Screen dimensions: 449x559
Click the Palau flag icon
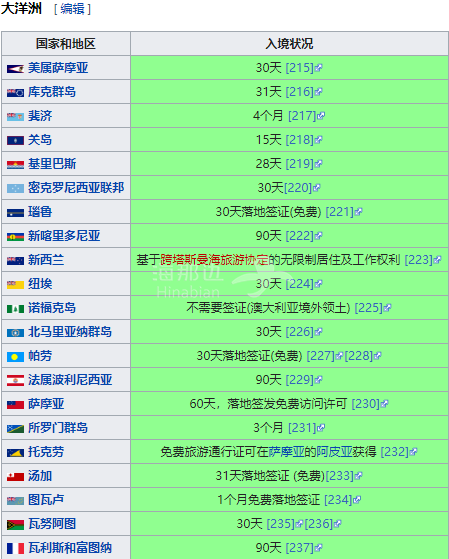coord(15,357)
